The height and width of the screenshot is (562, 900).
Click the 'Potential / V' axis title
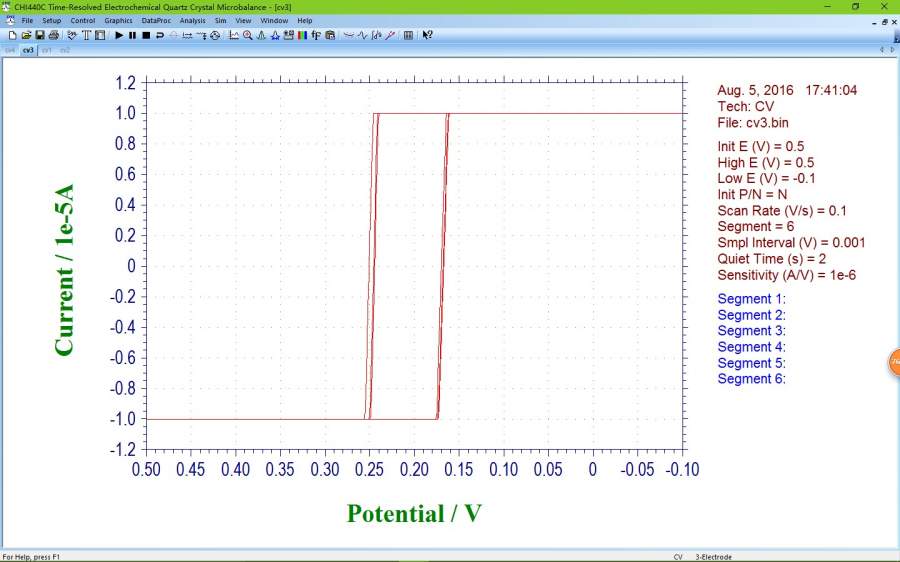[x=414, y=513]
